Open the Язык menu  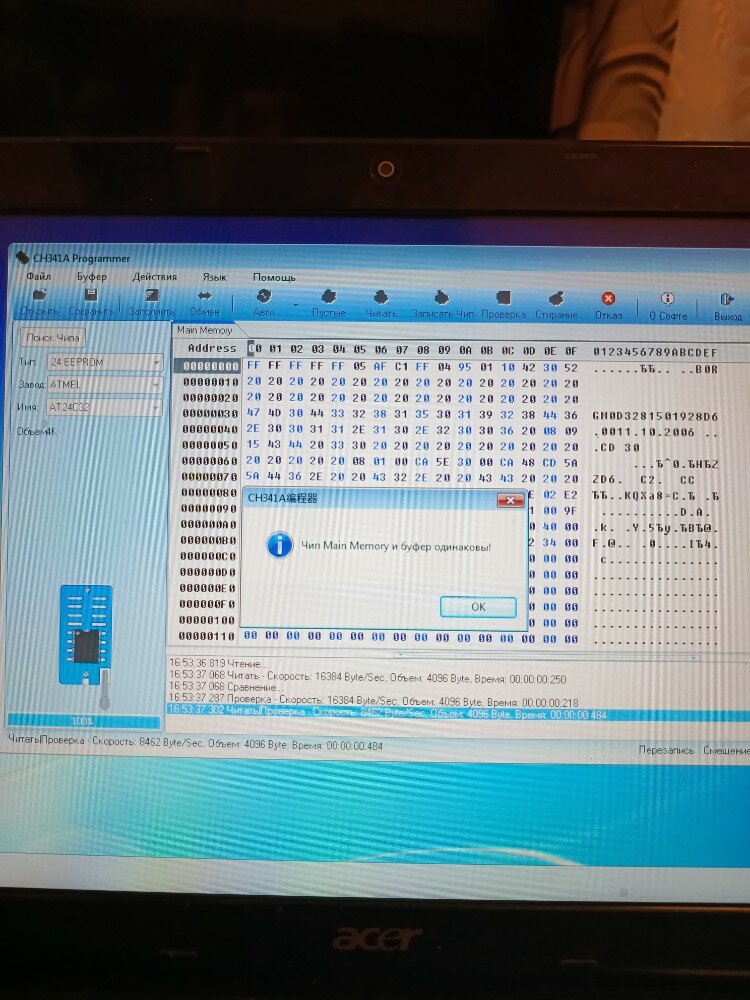214,277
